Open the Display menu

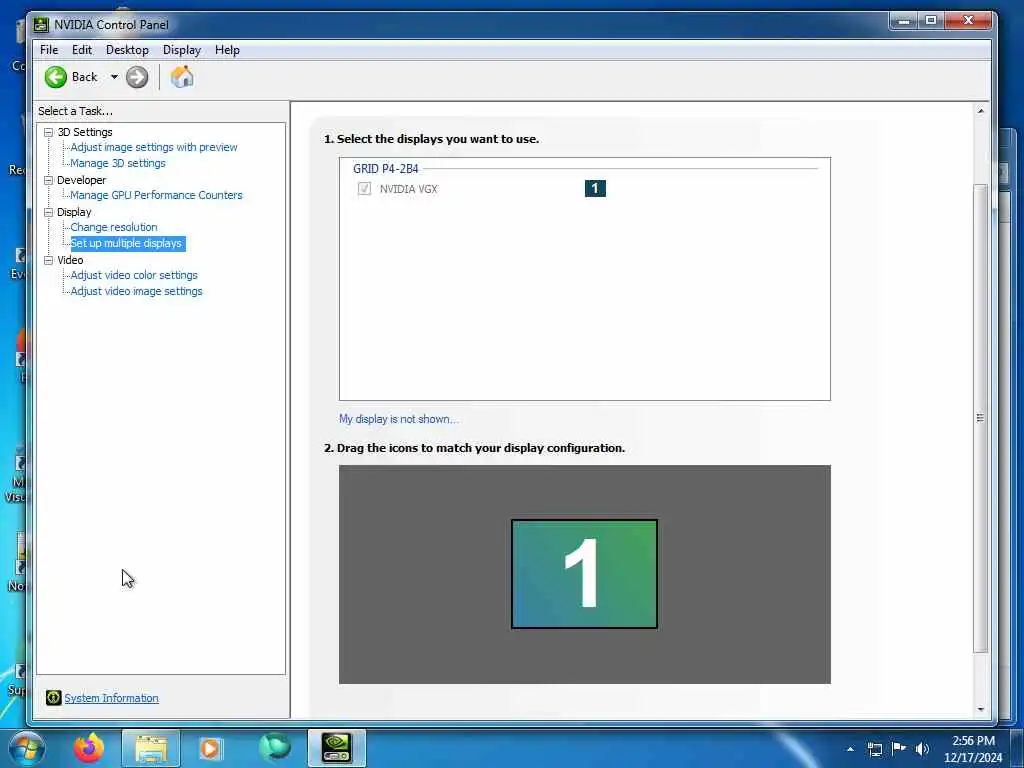click(x=182, y=50)
